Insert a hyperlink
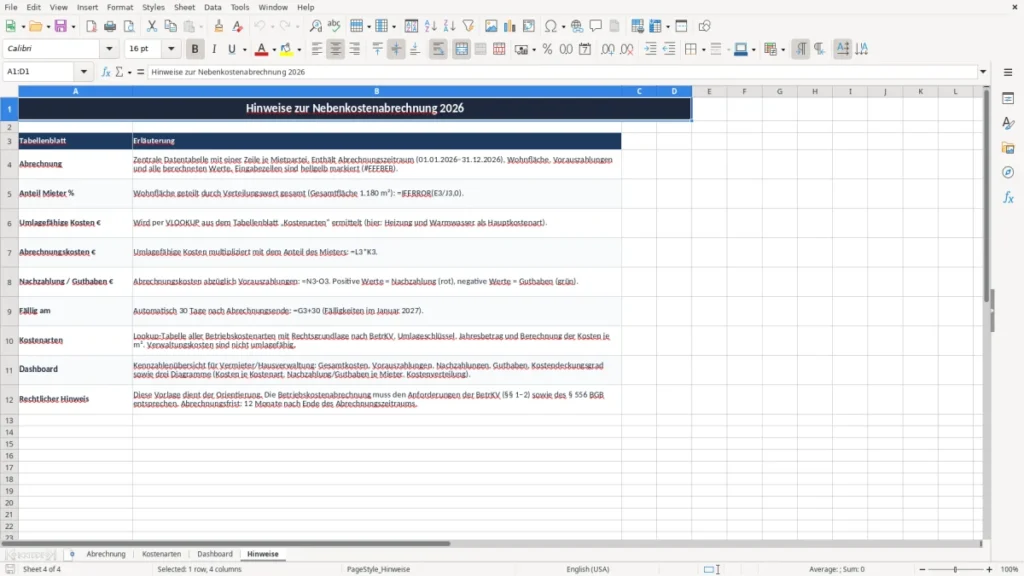Image resolution: width=1024 pixels, height=576 pixels. [577, 26]
